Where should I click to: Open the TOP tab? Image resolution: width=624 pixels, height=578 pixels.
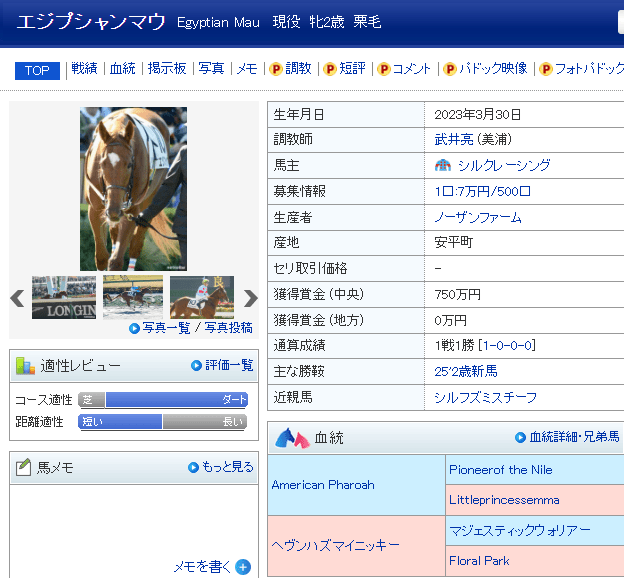click(37, 70)
